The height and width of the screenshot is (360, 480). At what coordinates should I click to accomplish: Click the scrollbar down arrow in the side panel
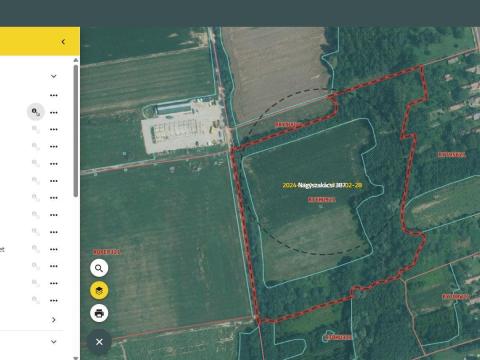(x=76, y=358)
